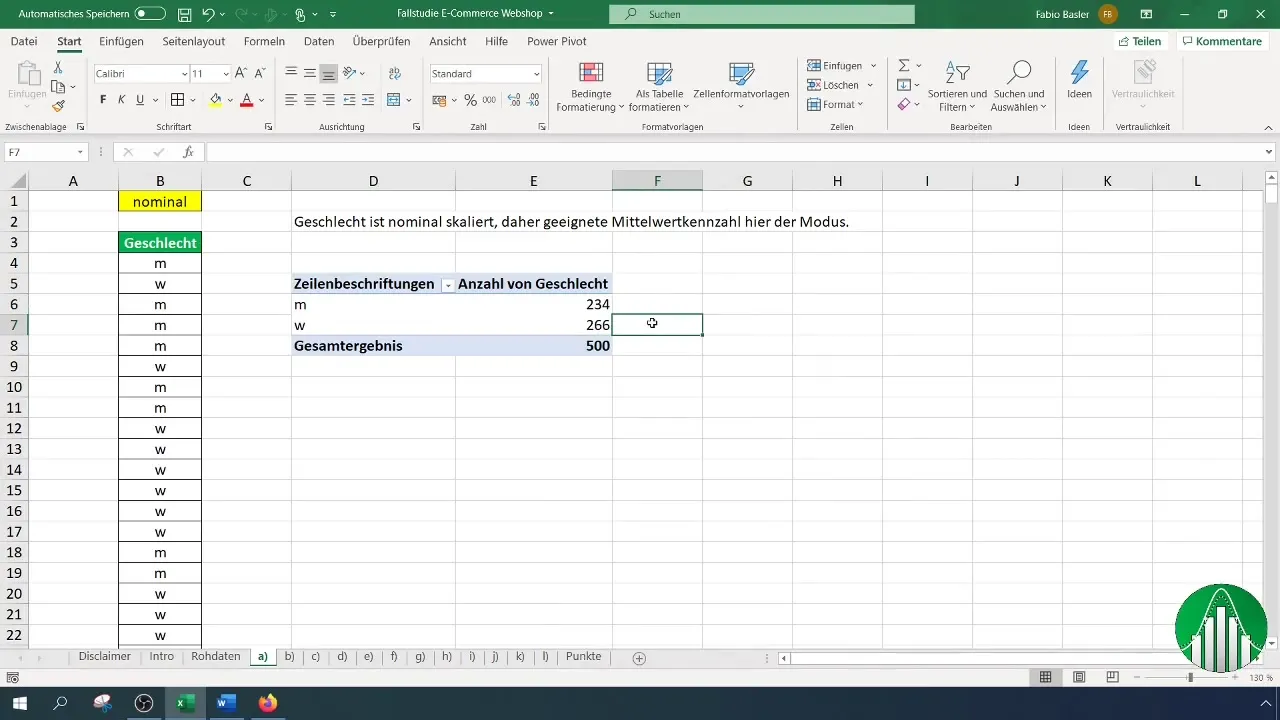Apply the 000 thousands separator format
The image size is (1280, 720).
click(489, 100)
